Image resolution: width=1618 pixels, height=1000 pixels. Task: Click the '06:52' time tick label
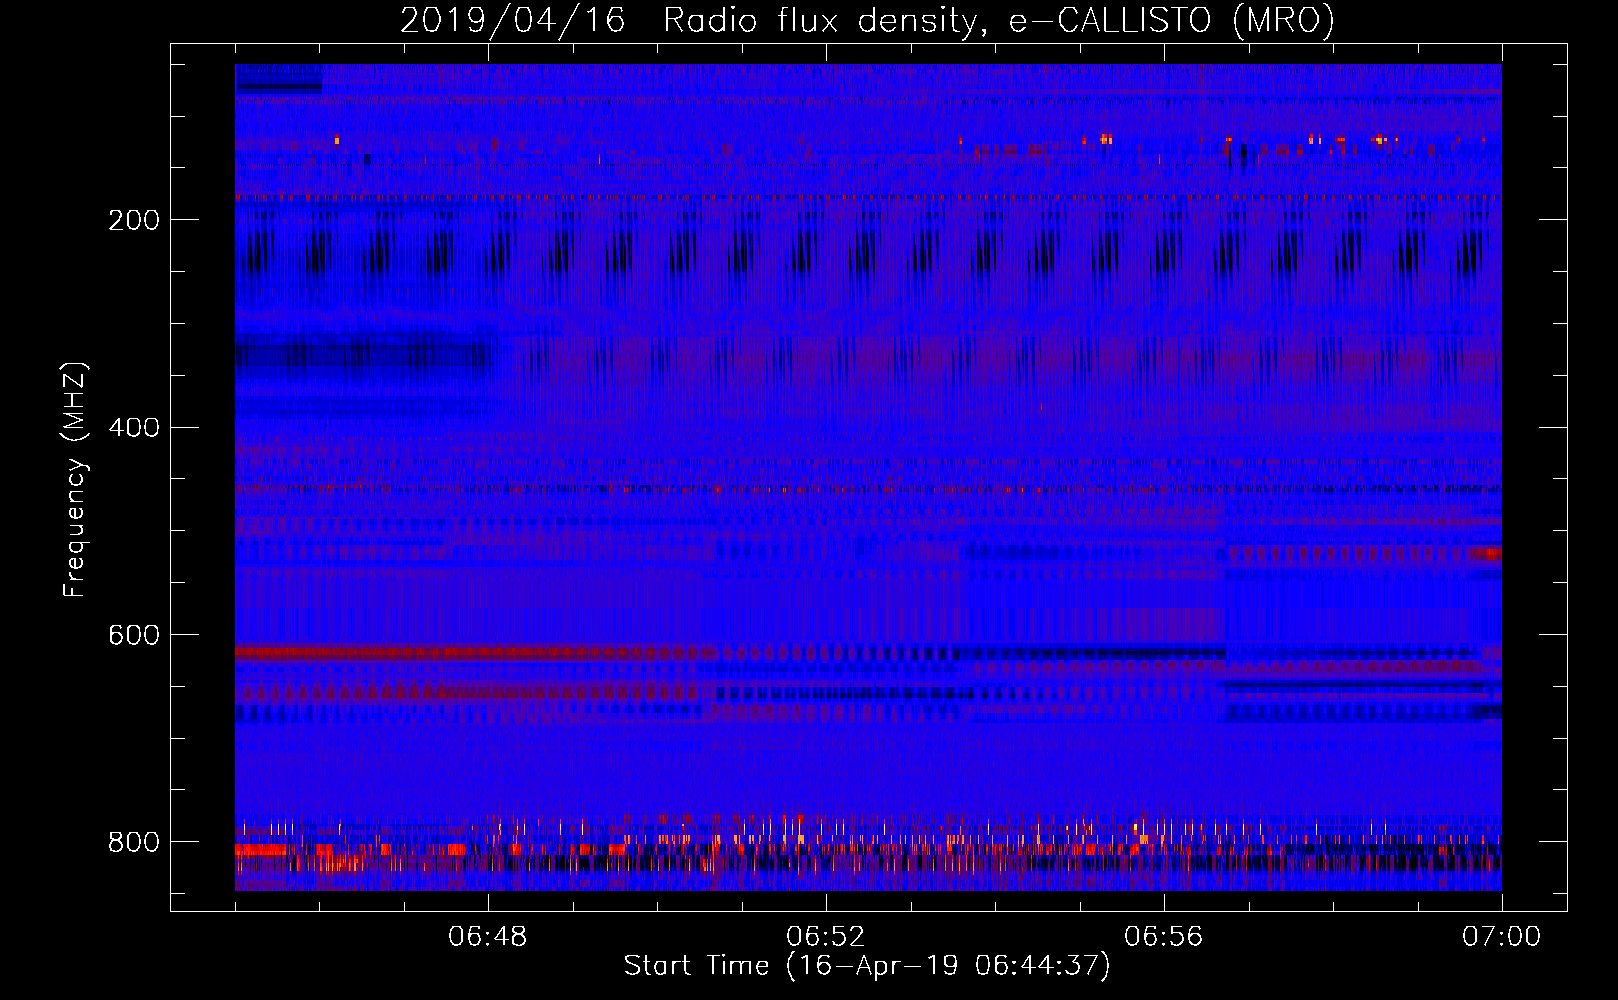826,937
